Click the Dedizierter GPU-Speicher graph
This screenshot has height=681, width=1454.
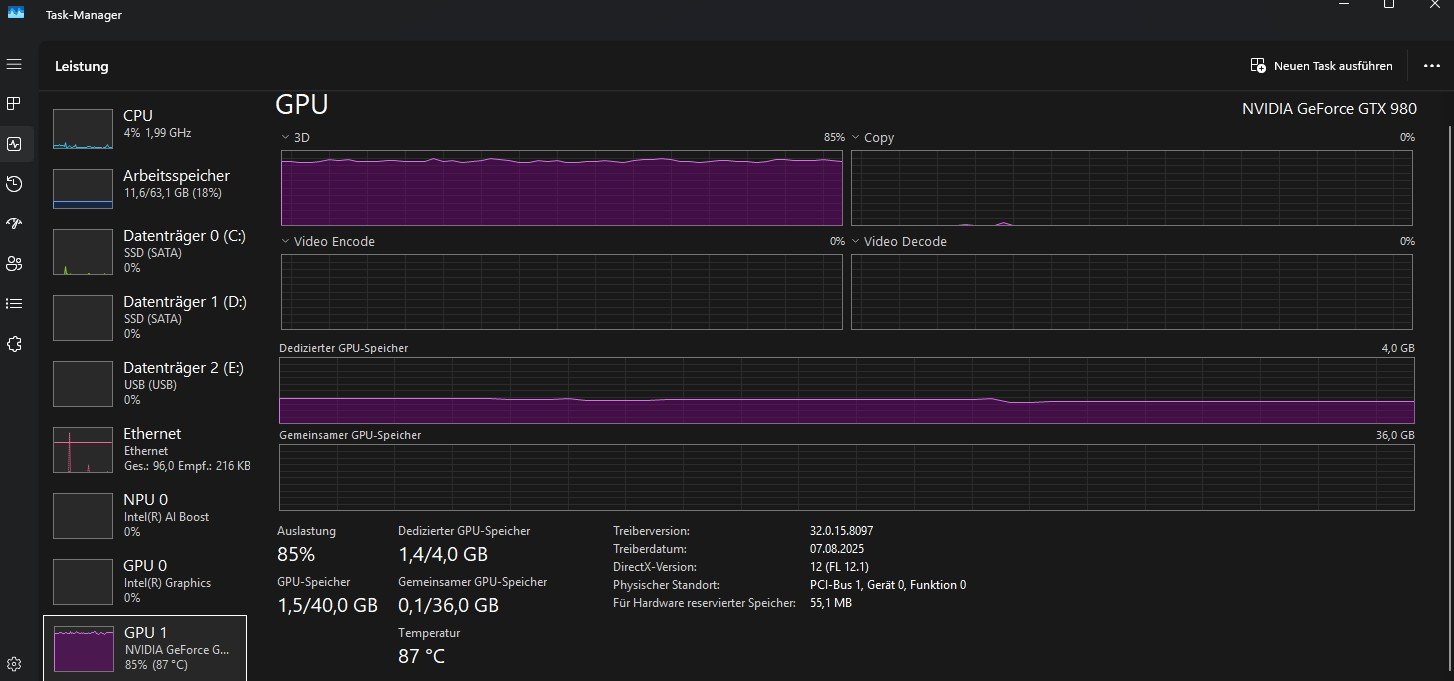[x=847, y=390]
